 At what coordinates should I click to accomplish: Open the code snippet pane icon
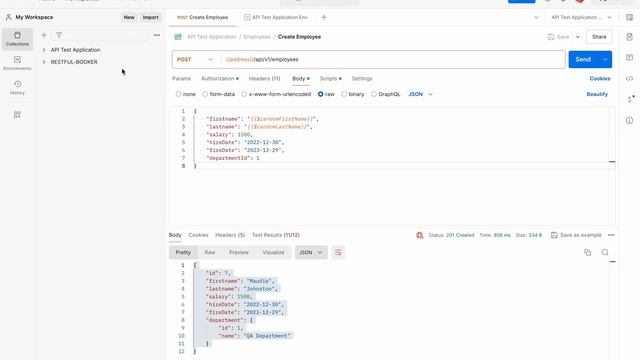pos(629,78)
